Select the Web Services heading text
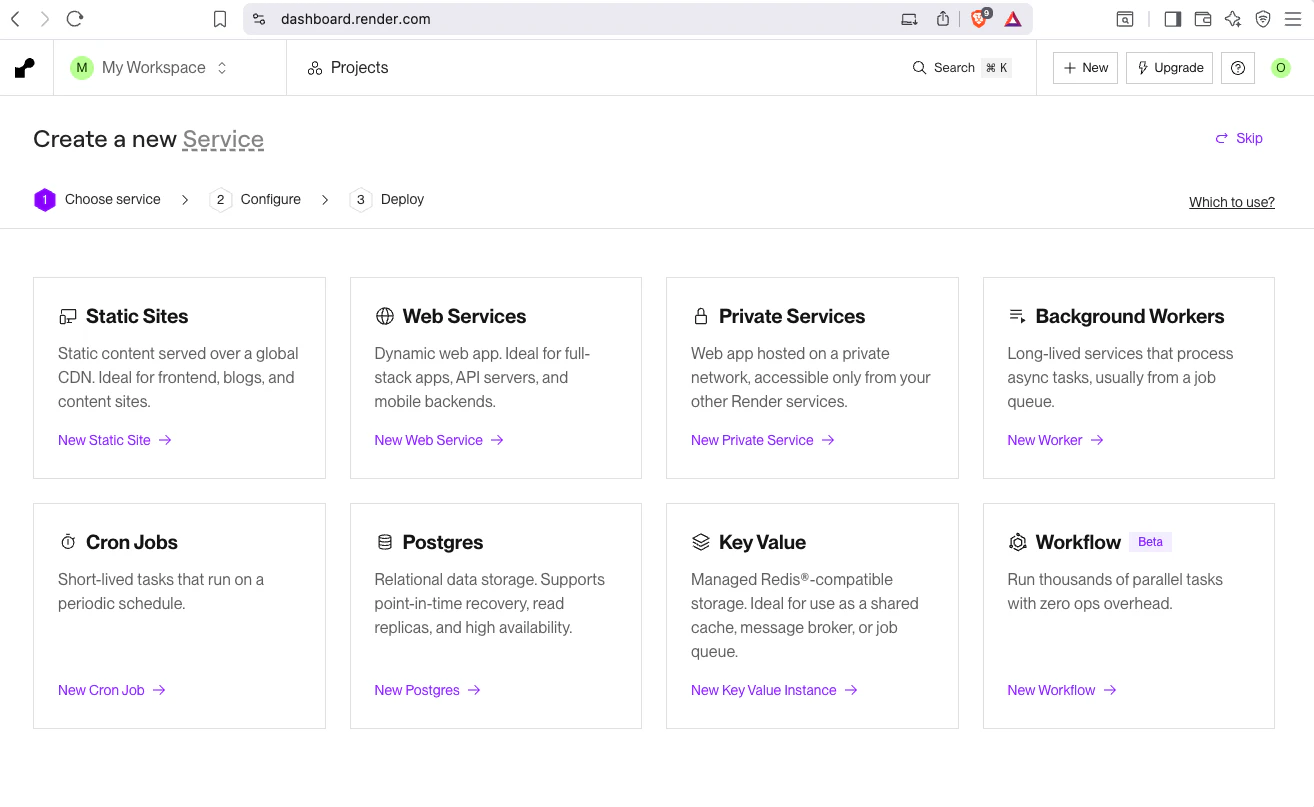Viewport: 1314px width, 807px height. click(464, 317)
